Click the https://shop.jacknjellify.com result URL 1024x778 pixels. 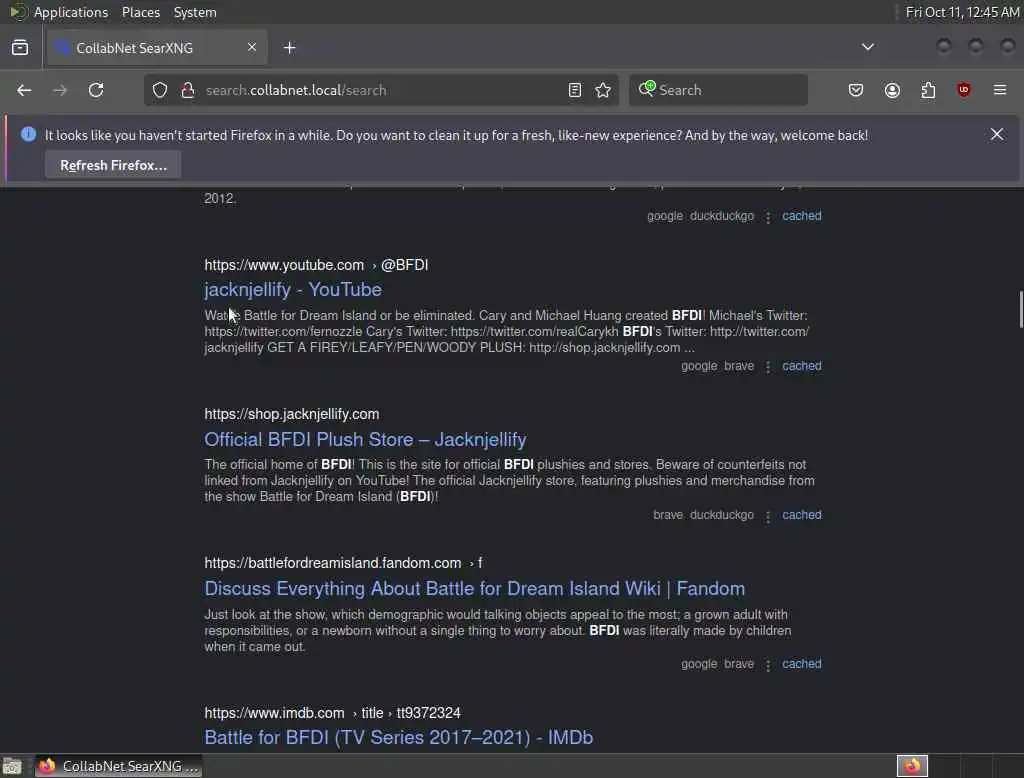[x=291, y=414]
